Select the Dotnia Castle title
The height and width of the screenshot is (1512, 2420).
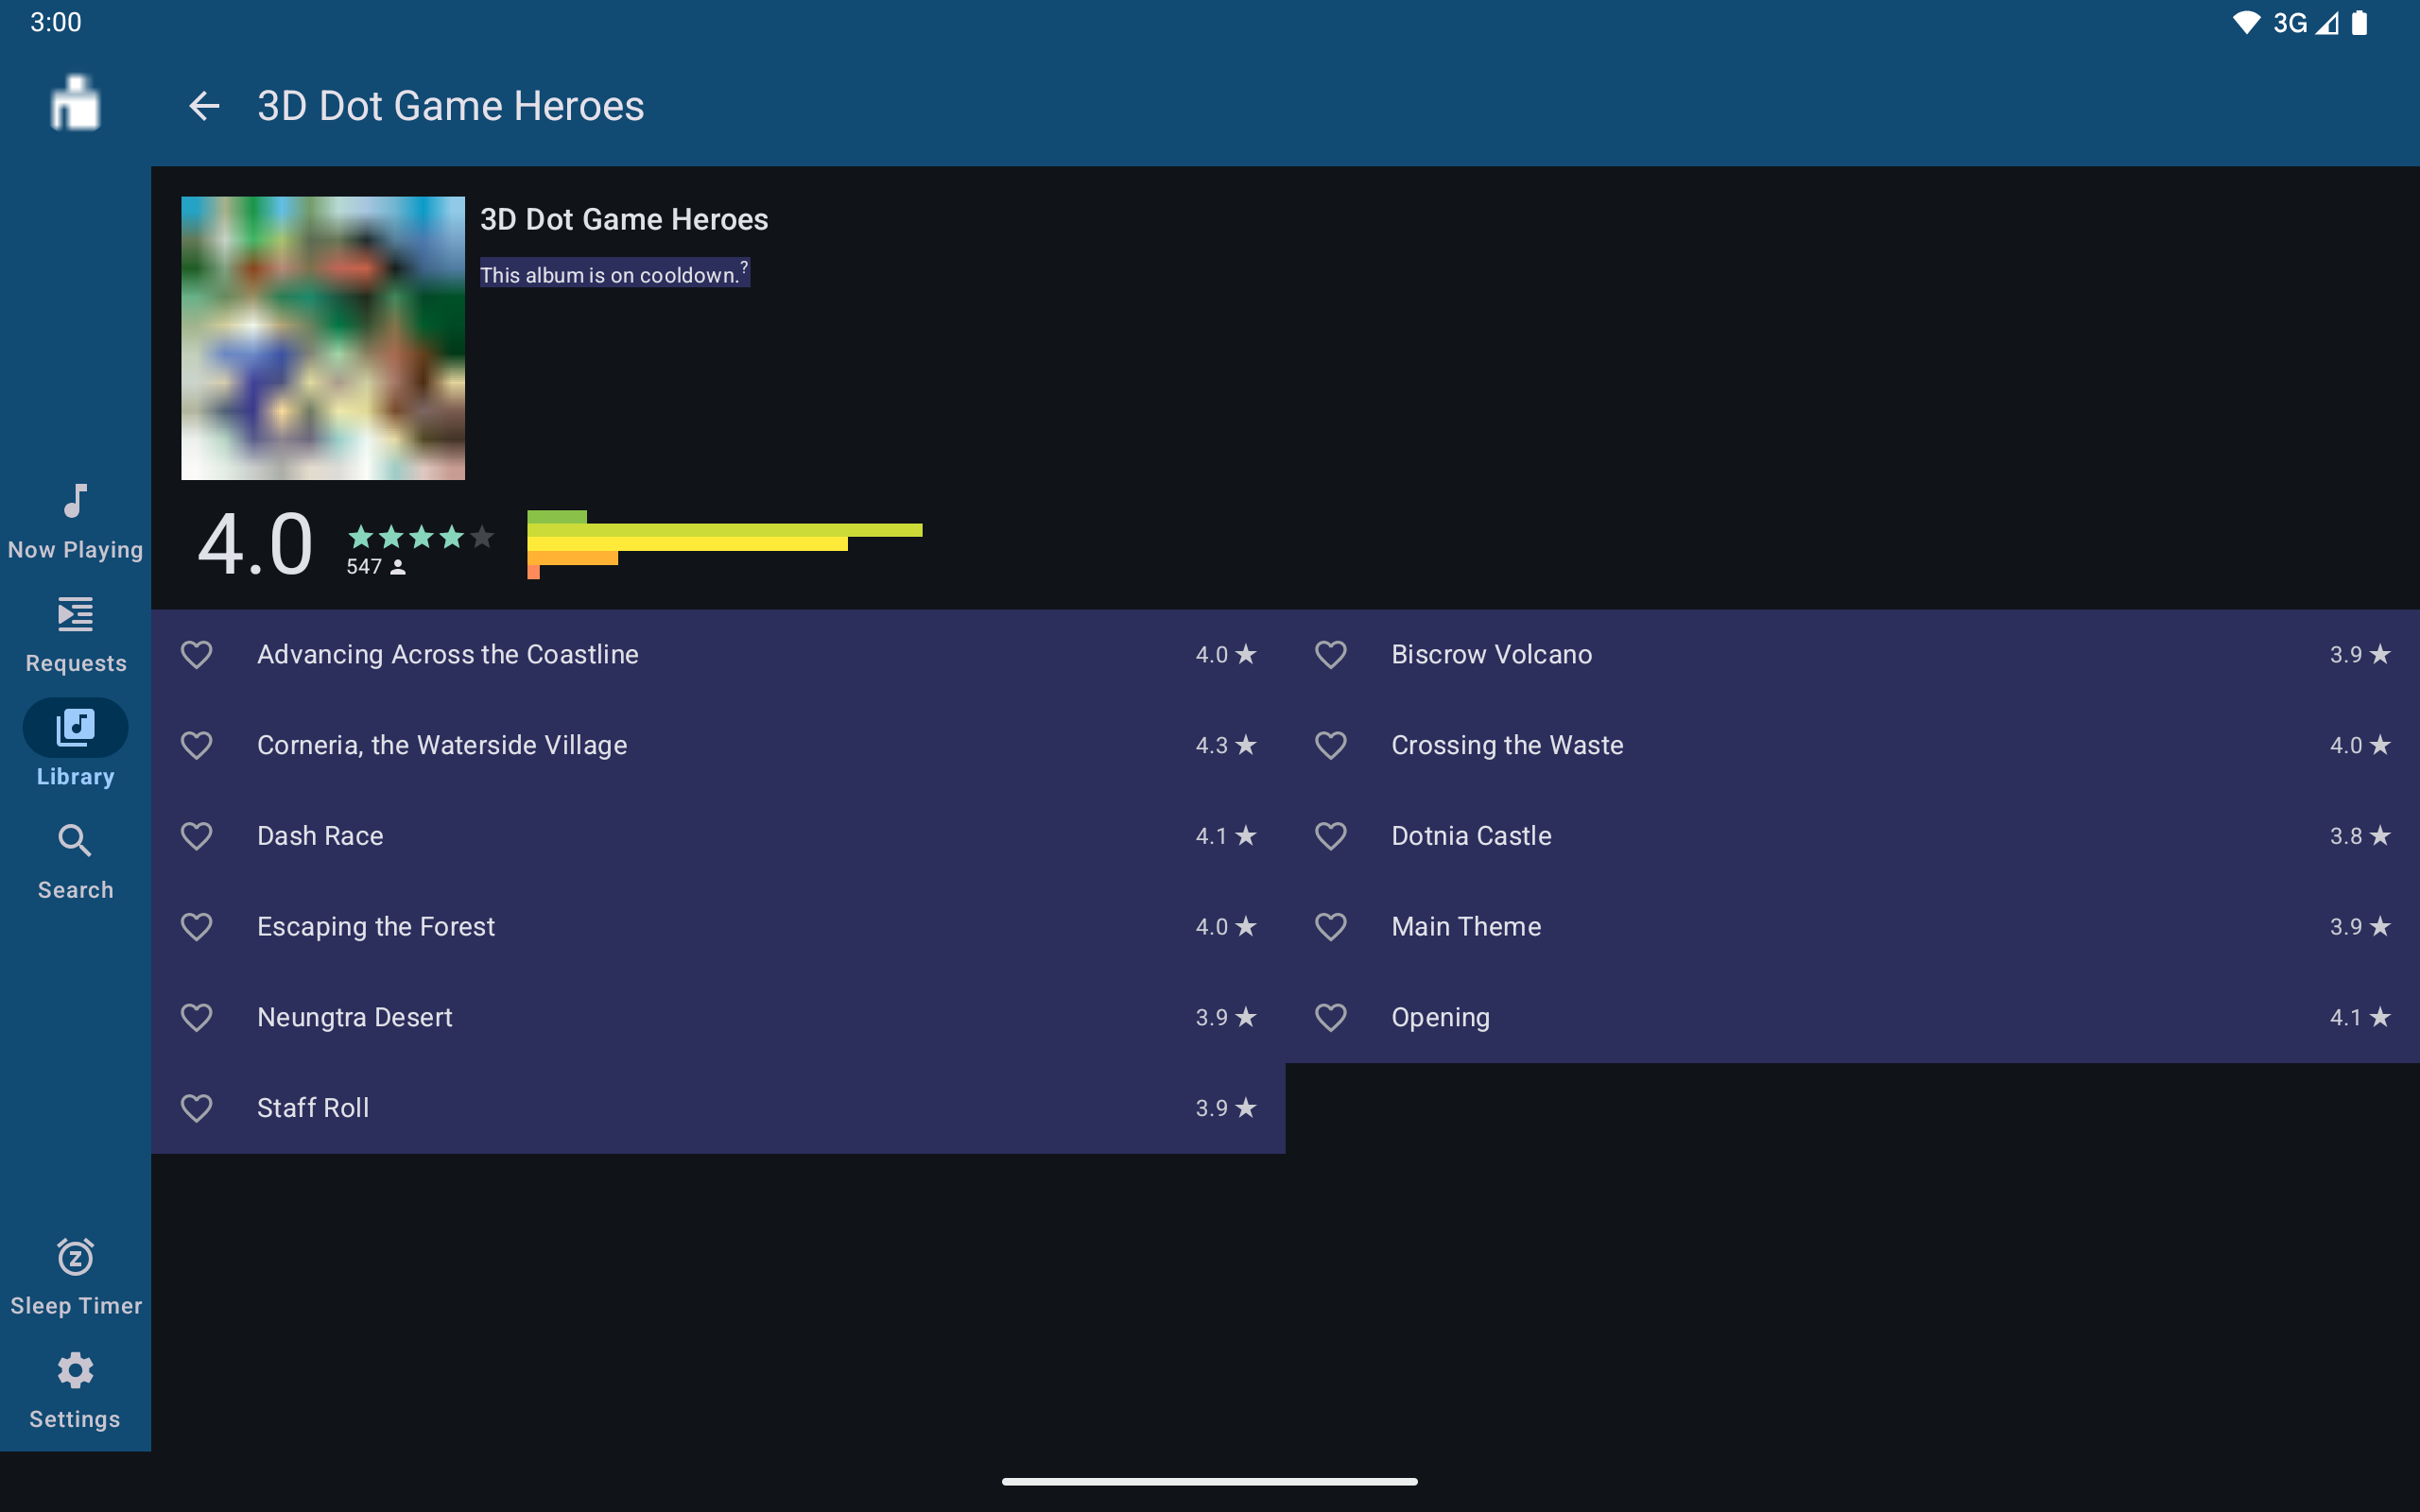(x=1471, y=836)
